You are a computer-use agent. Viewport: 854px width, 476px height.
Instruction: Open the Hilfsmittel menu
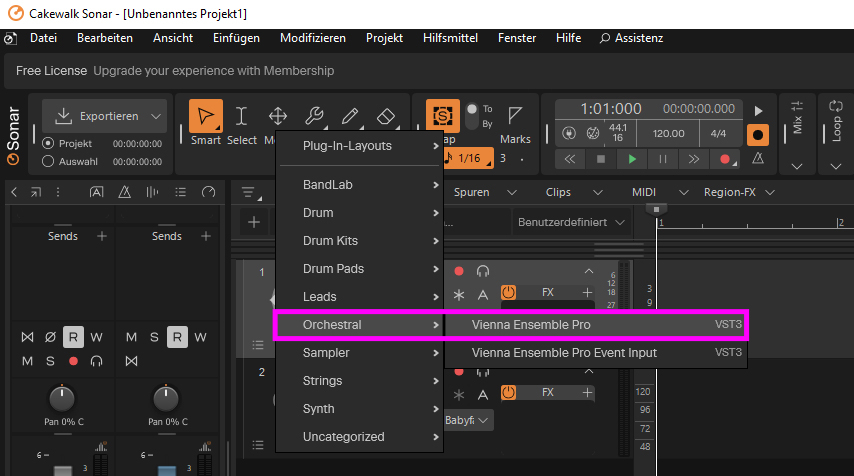pyautogui.click(x=450, y=38)
